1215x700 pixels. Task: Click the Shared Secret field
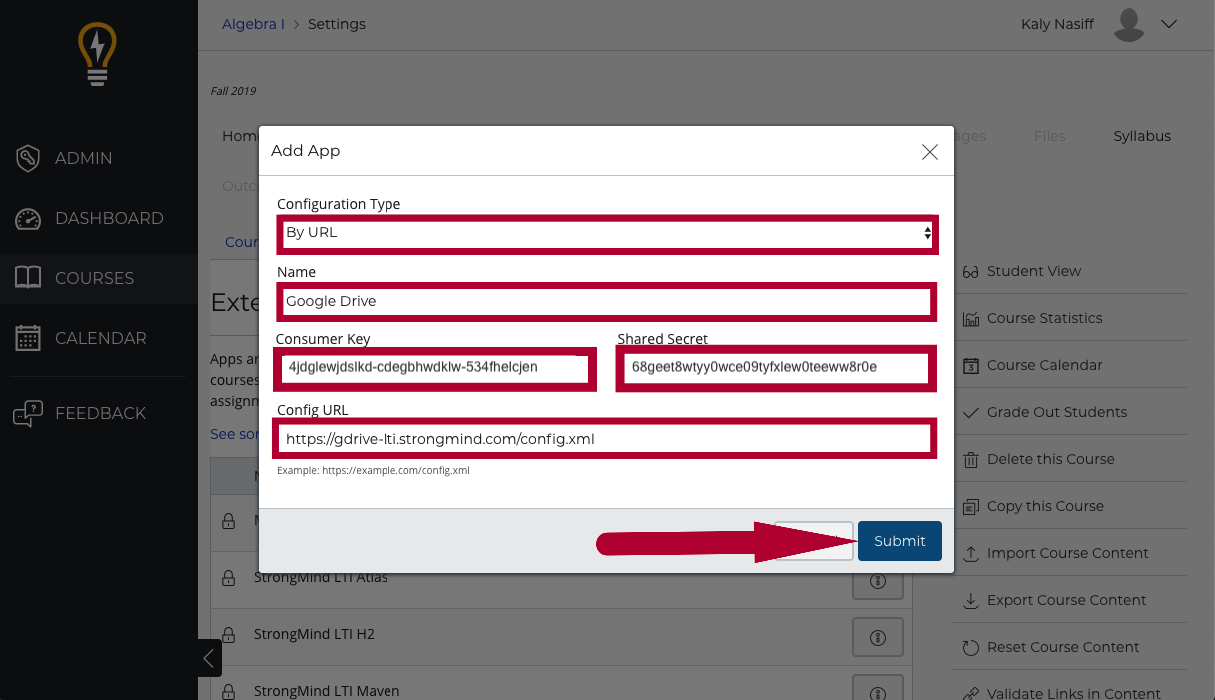pos(776,368)
